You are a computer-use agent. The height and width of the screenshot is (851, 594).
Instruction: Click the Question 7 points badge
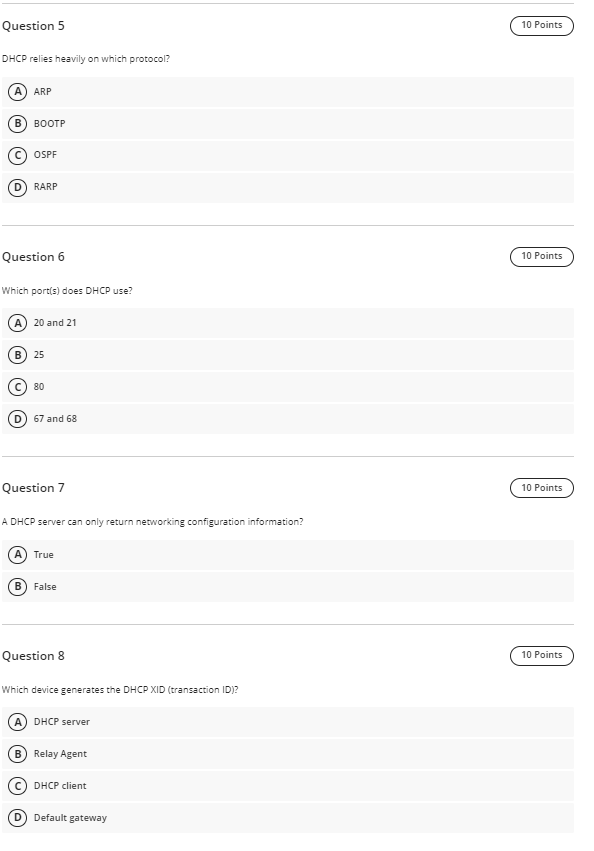point(542,488)
